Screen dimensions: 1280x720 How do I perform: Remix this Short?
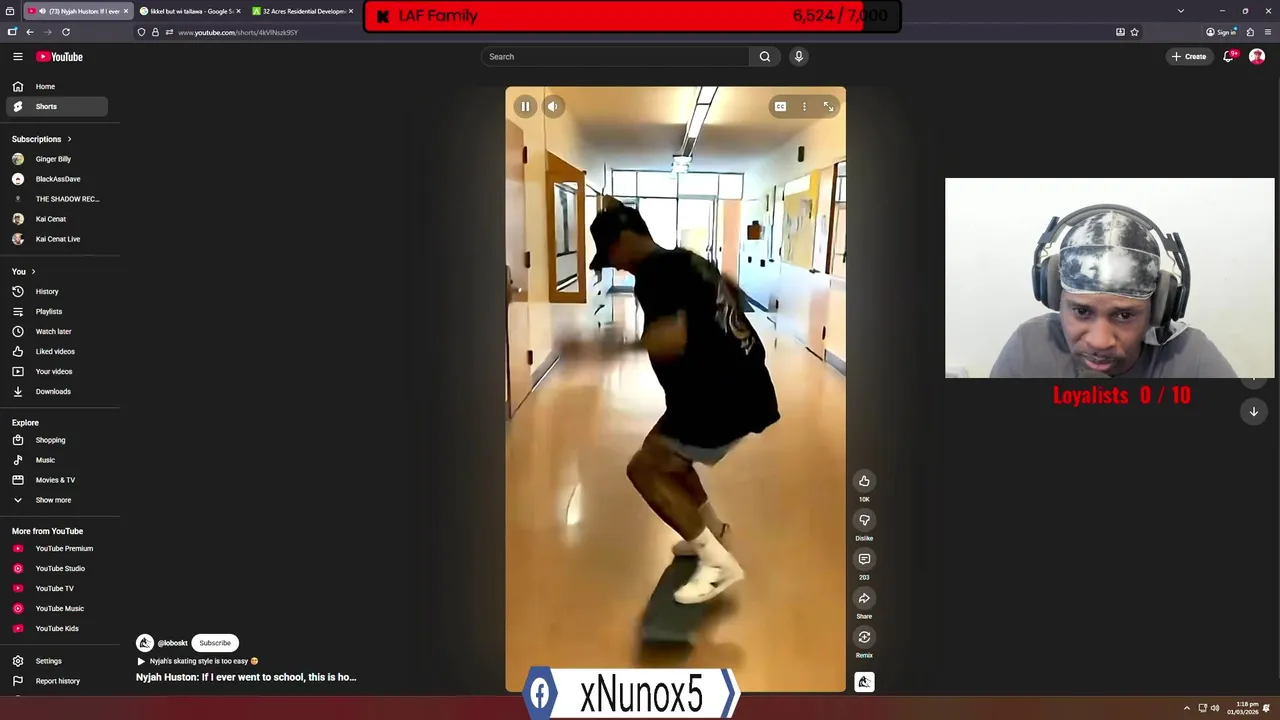coord(864,637)
